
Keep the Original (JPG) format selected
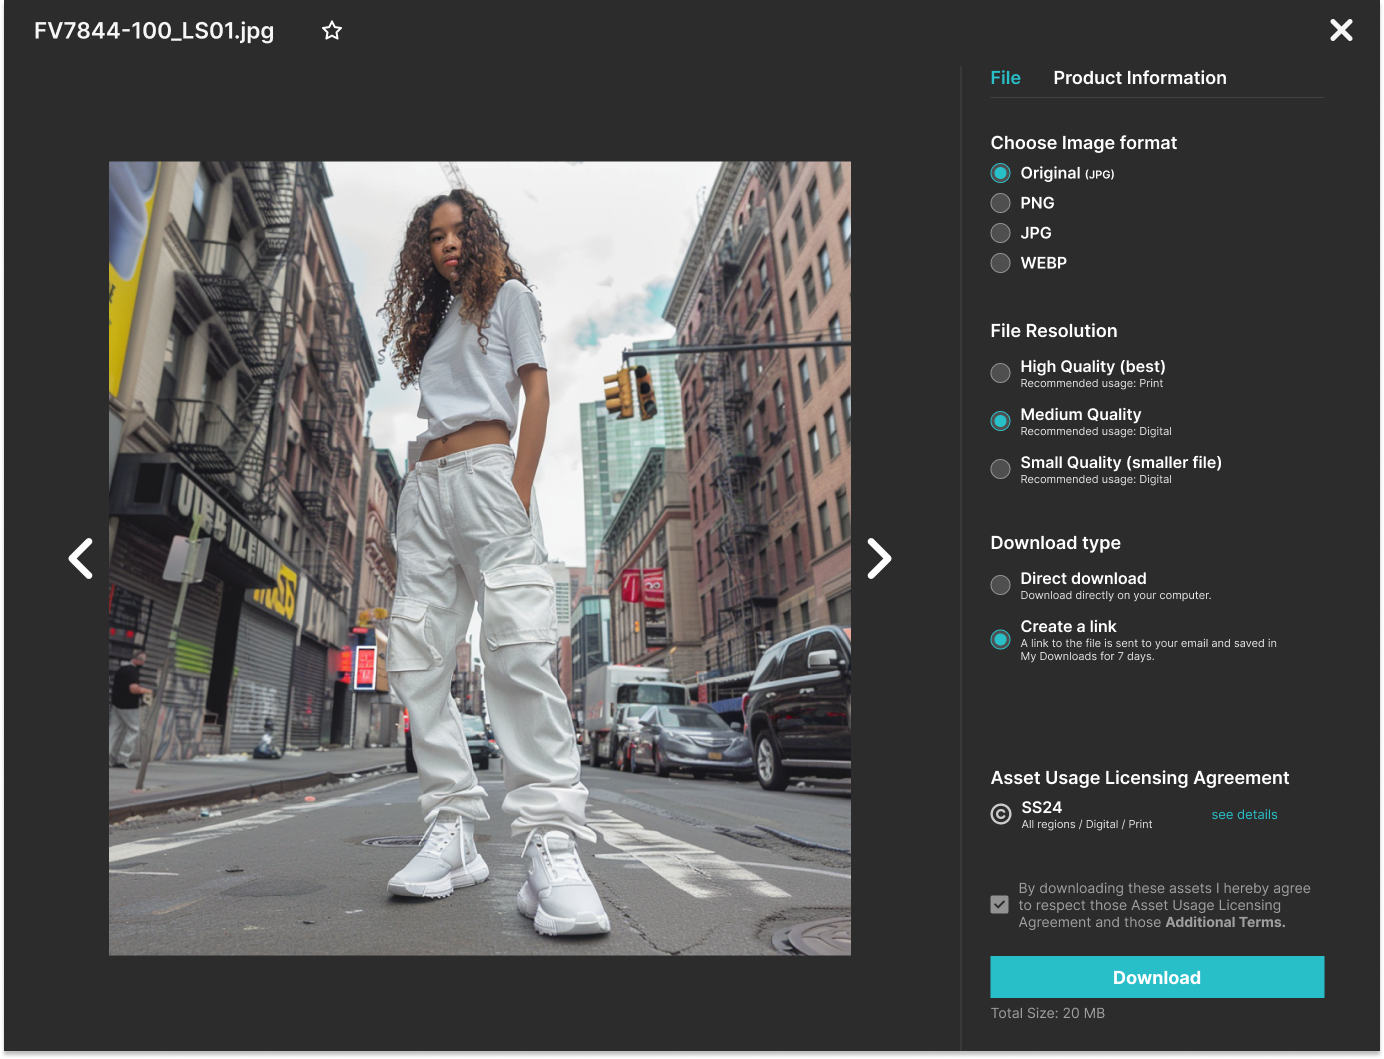point(999,173)
